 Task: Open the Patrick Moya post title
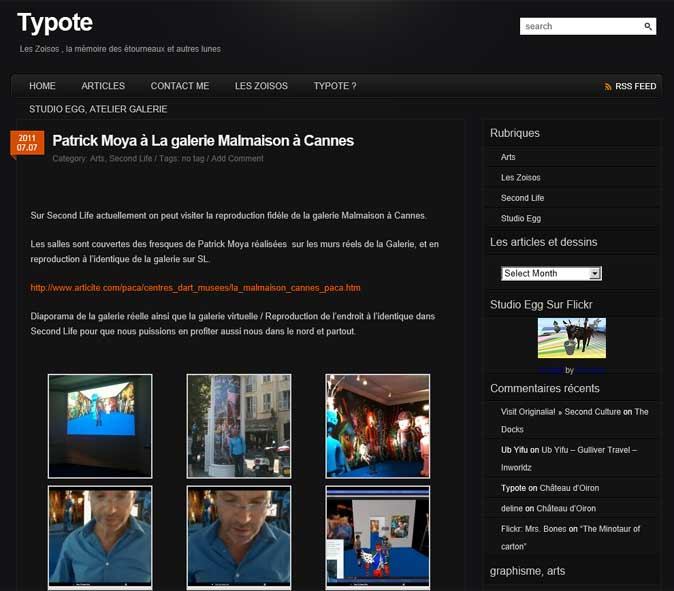(203, 141)
